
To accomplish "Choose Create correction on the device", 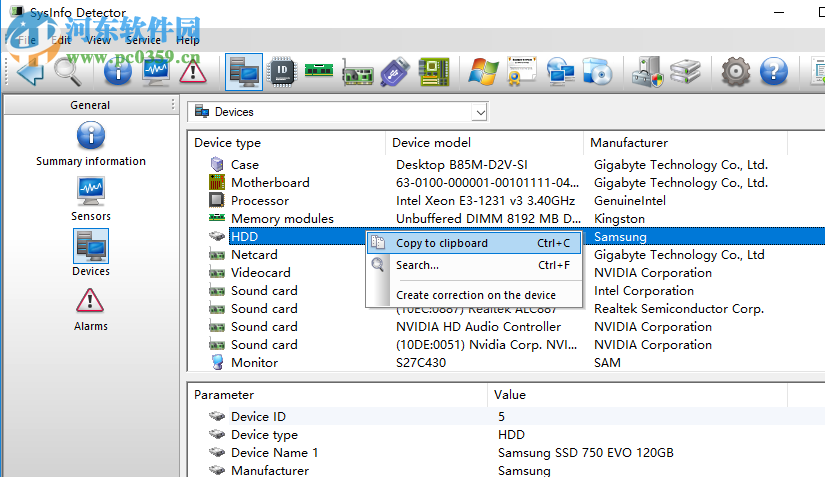I will click(474, 295).
